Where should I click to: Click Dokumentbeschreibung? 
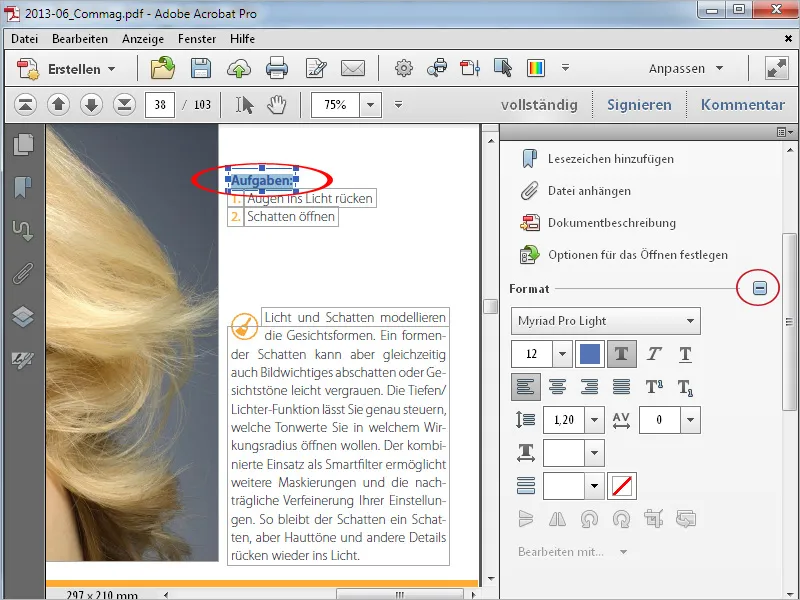[598, 223]
